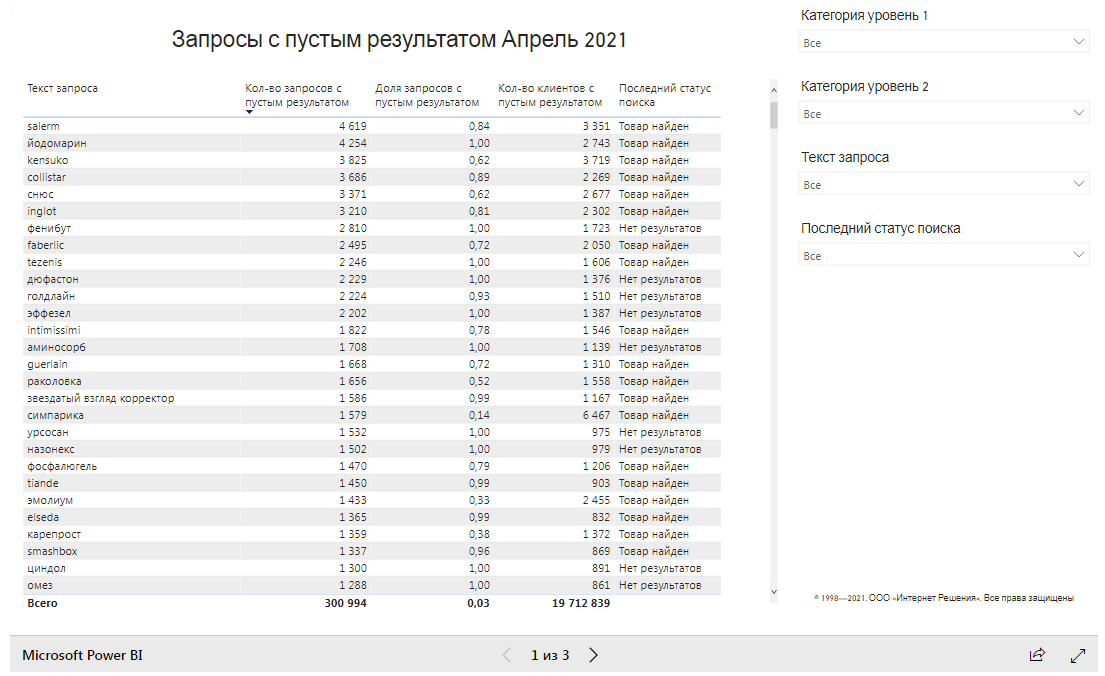Select the 'collistar' query cell

tap(47, 177)
